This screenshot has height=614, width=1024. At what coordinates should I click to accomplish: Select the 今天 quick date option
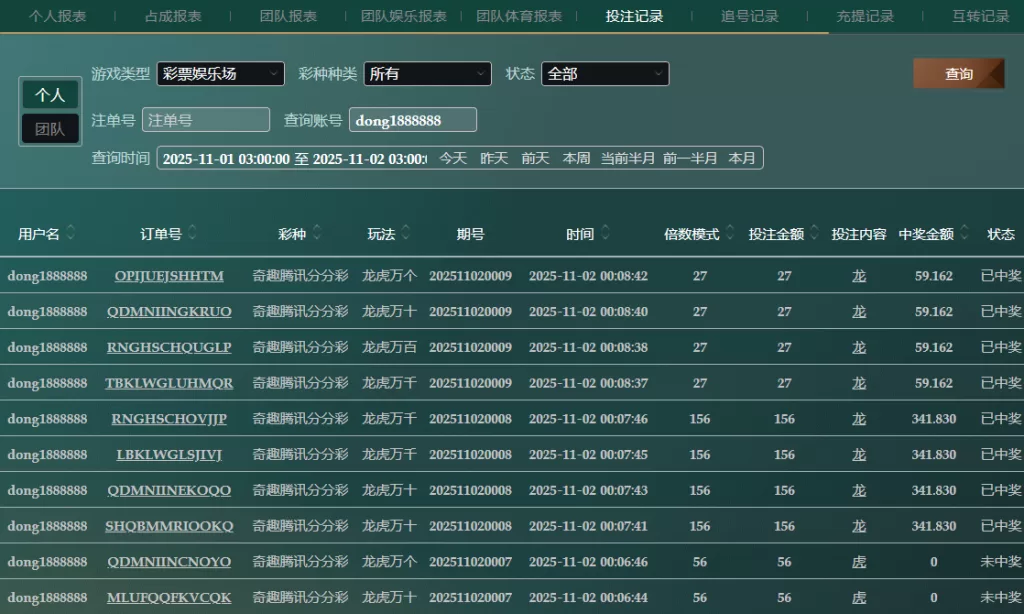(453, 158)
